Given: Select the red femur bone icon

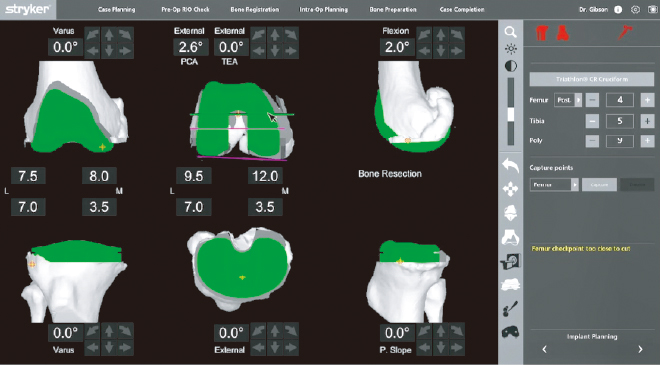Looking at the screenshot, I should click(563, 33).
